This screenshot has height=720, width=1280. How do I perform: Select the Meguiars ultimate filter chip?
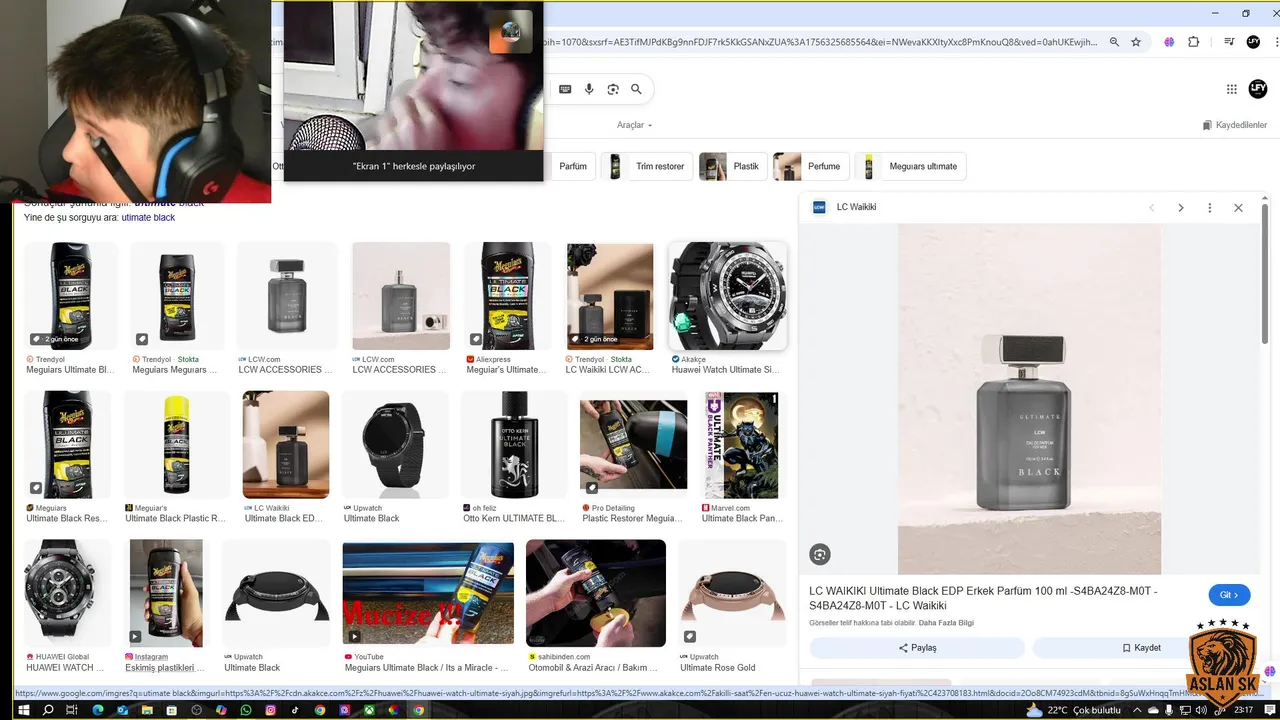[x=911, y=166]
